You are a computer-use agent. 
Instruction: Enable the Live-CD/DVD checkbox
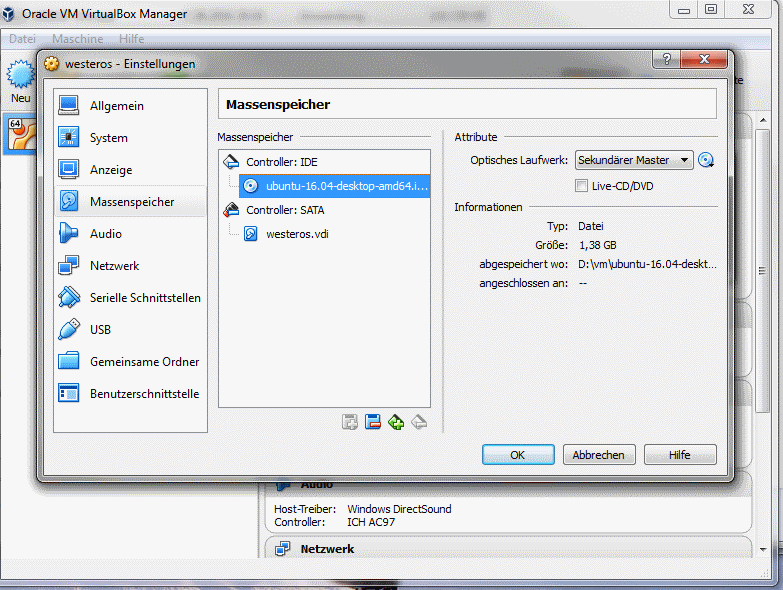point(581,186)
